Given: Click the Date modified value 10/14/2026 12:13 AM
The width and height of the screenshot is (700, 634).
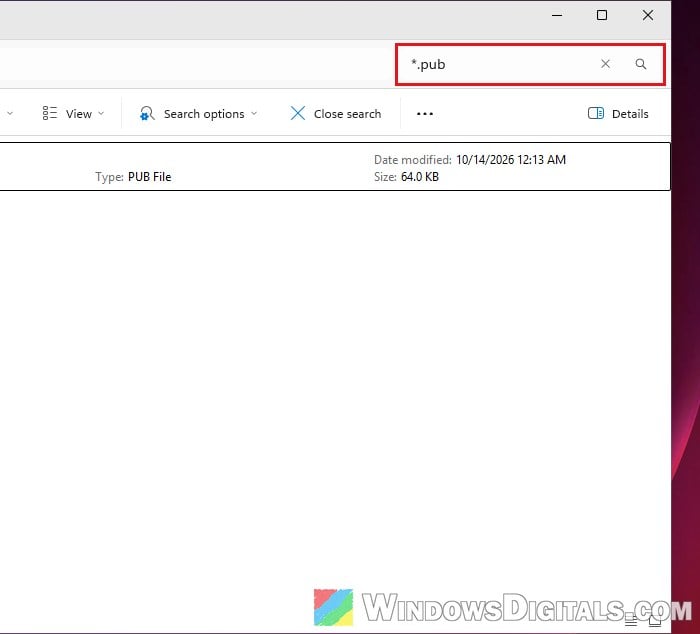Looking at the screenshot, I should 511,160.
